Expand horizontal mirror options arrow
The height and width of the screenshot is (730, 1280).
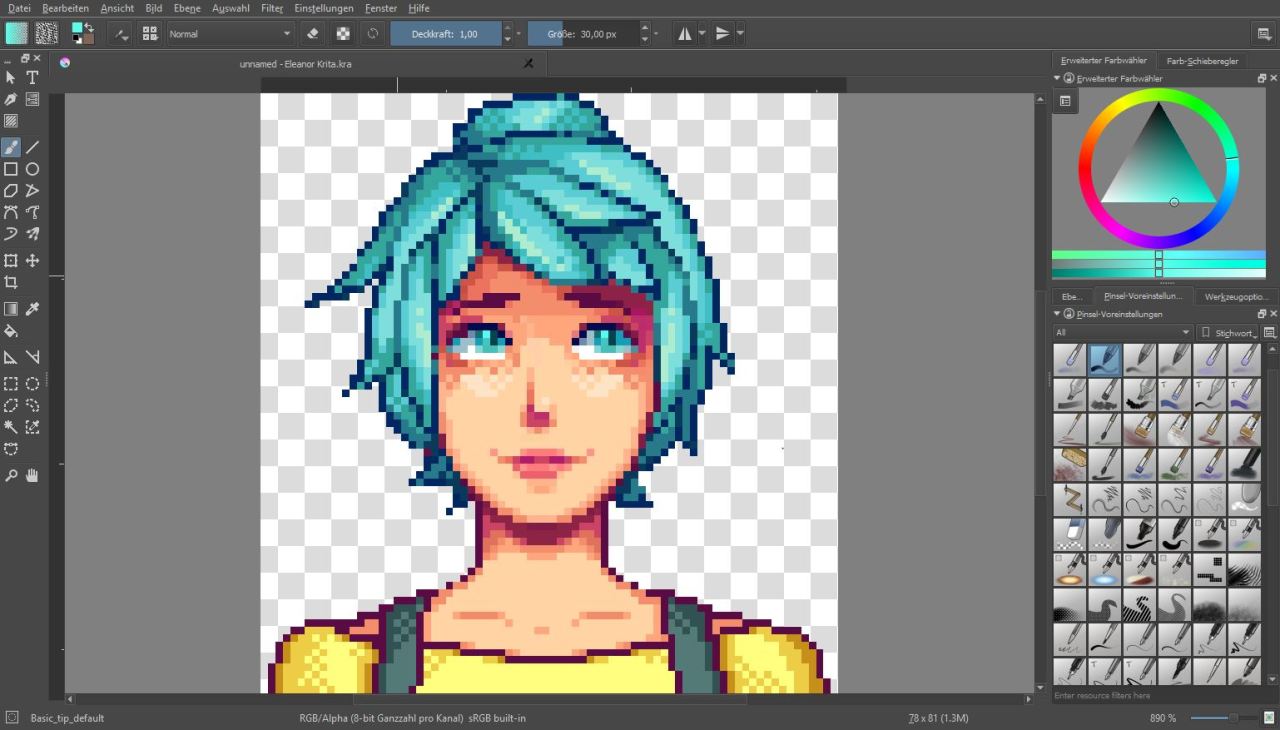tap(701, 33)
